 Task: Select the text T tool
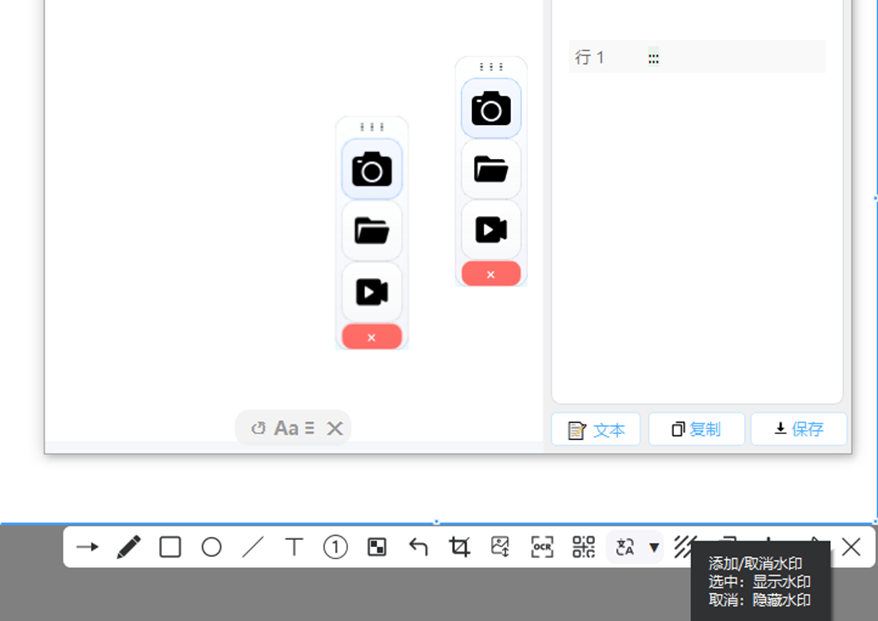tap(294, 547)
